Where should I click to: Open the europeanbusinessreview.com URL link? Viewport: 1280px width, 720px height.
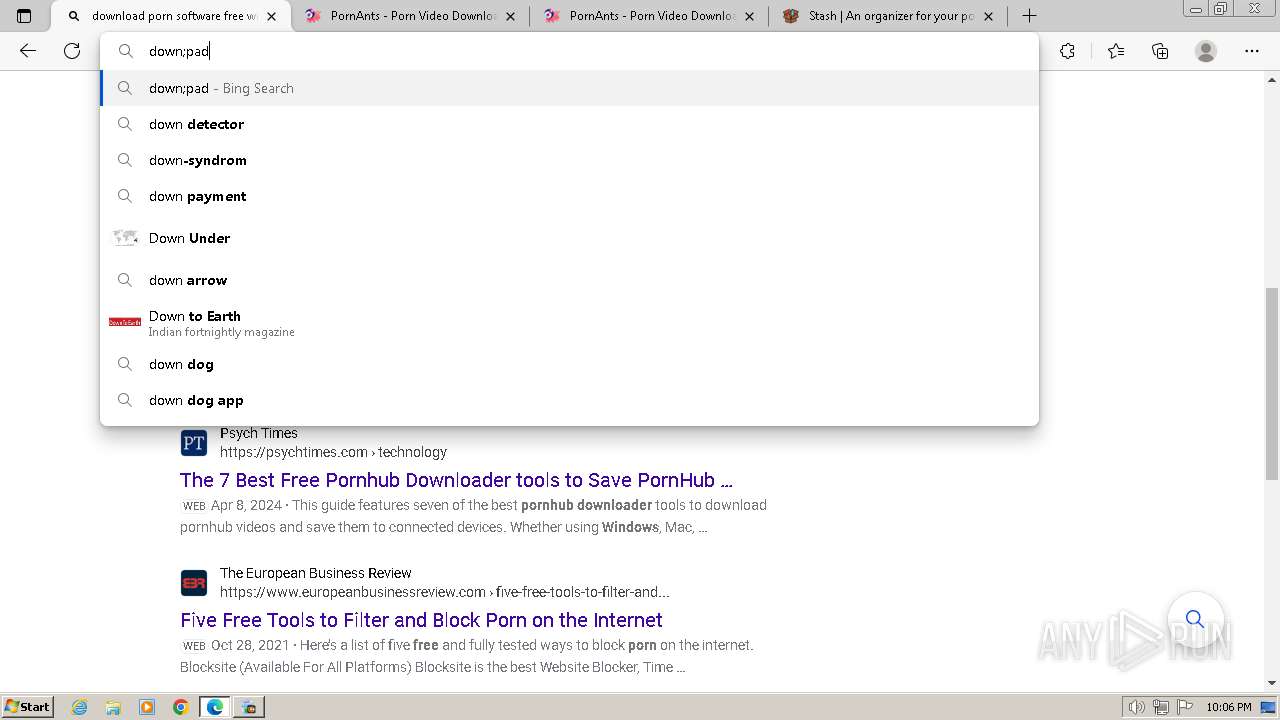445,592
